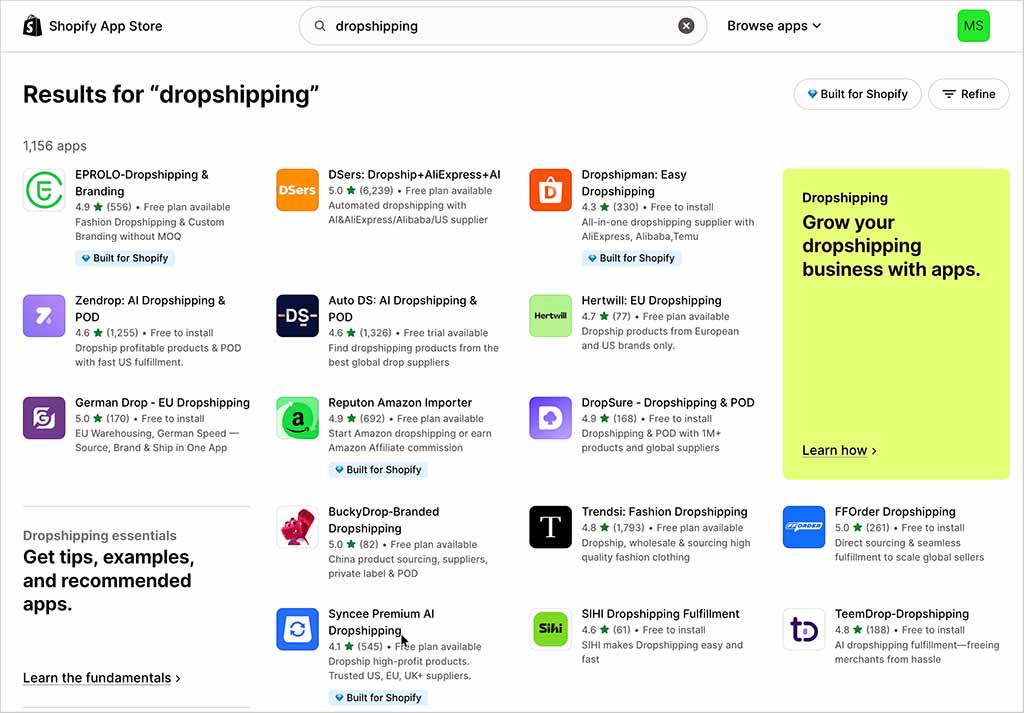Open the BuckyDrop app icon
Viewport: 1024px width, 713px height.
pos(297,527)
